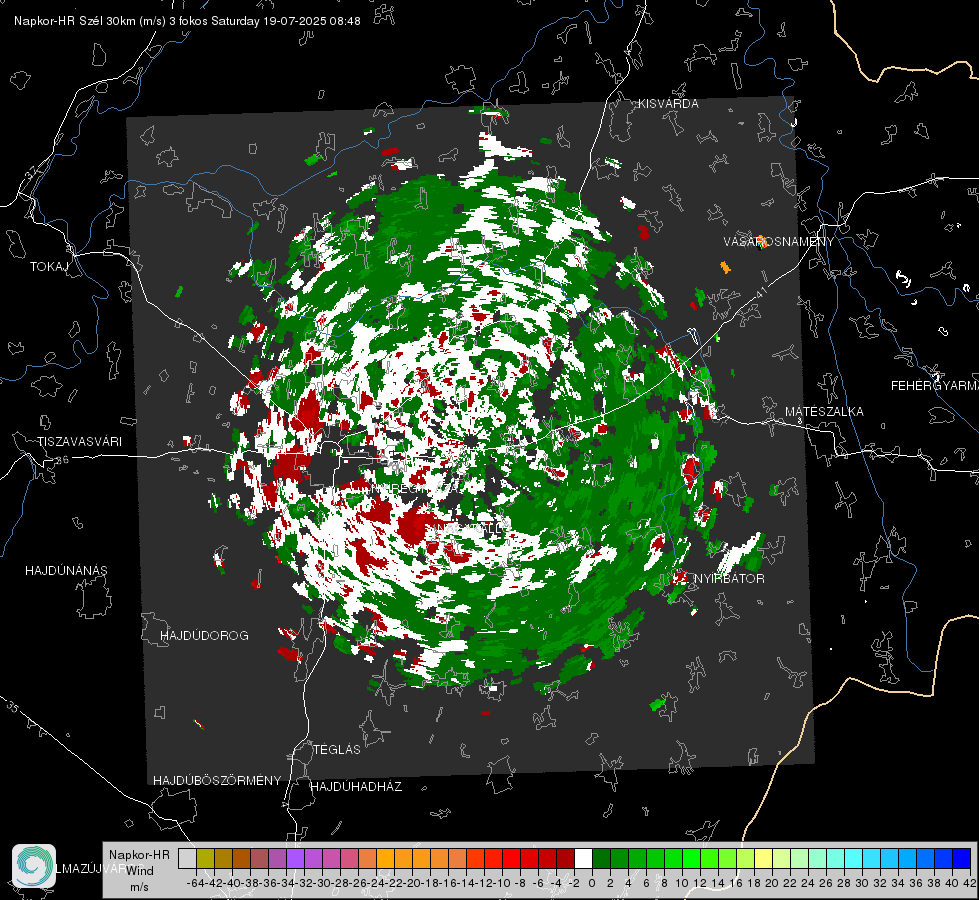Click the Napkor-HR Wind m/s legend caption
The width and height of the screenshot is (979, 900).
(139, 871)
